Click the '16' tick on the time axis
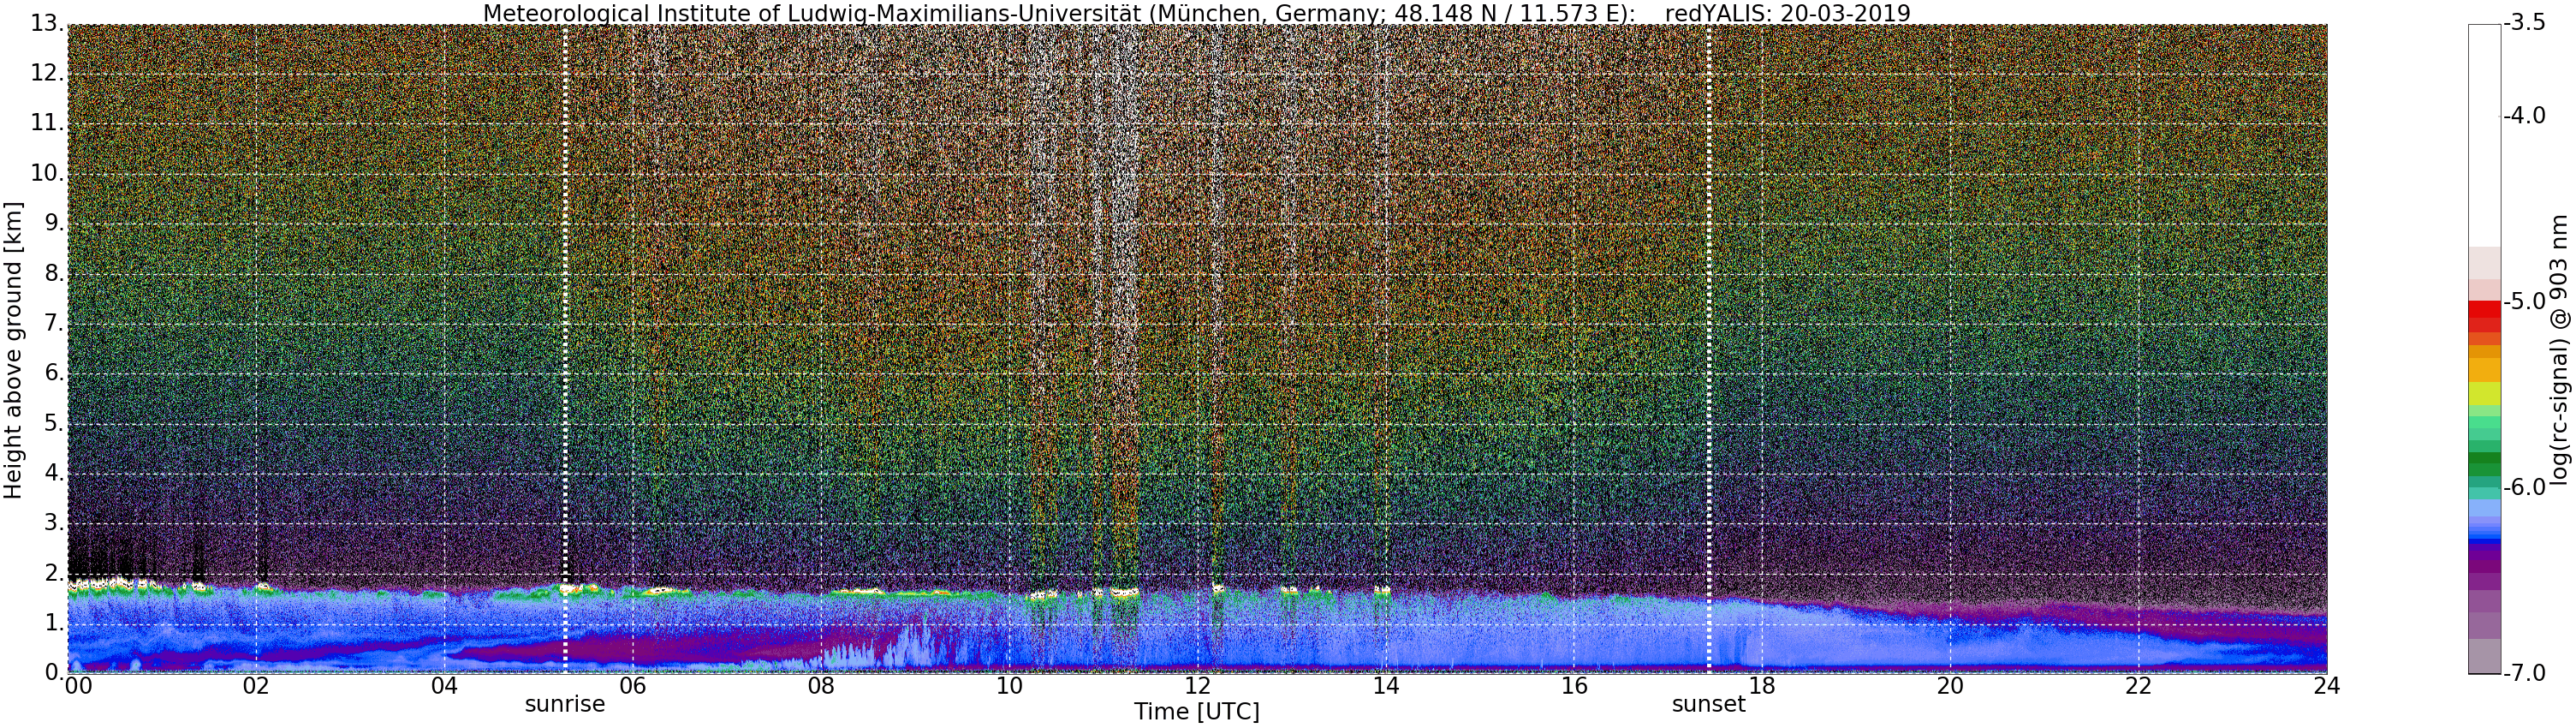Screen dimensions: 2576x728 [x=1574, y=686]
